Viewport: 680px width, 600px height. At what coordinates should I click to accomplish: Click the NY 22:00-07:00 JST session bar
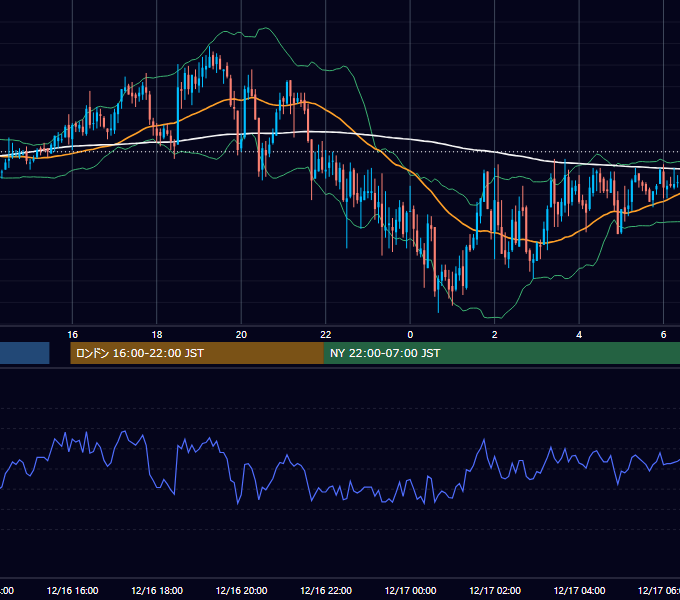coord(502,353)
